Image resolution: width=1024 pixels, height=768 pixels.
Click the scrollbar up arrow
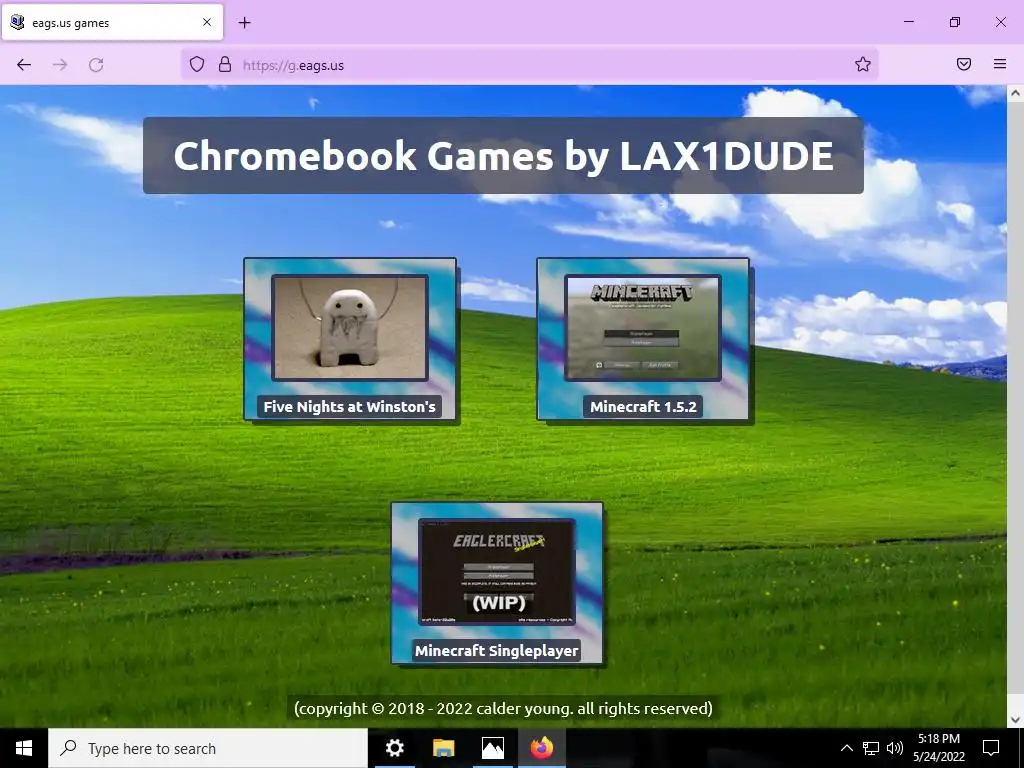pos(1015,93)
